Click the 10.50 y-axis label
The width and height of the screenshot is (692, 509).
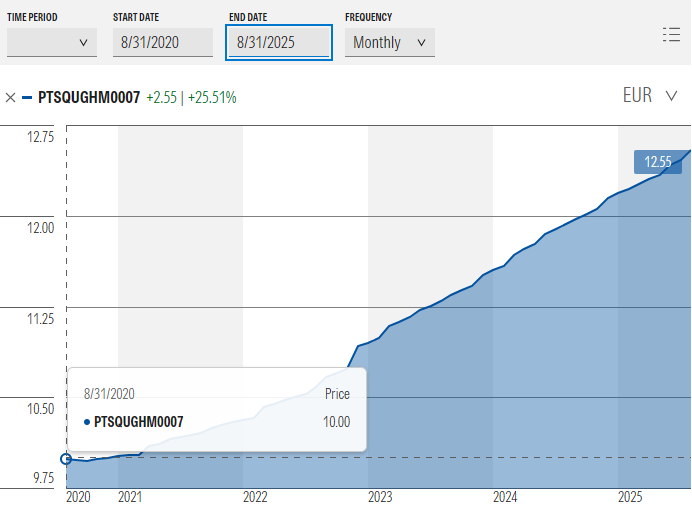pyautogui.click(x=41, y=409)
